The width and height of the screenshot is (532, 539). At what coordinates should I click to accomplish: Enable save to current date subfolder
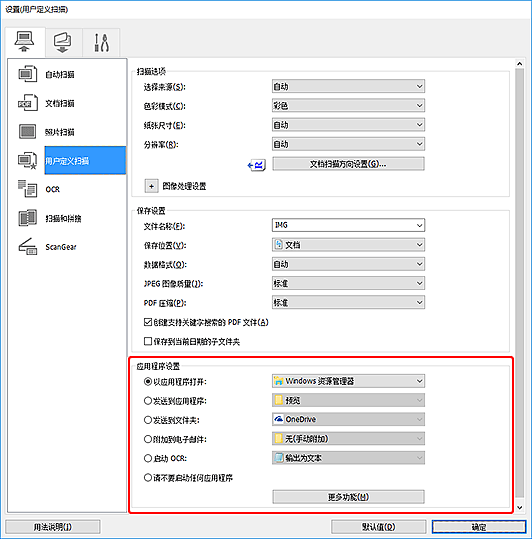tap(148, 341)
